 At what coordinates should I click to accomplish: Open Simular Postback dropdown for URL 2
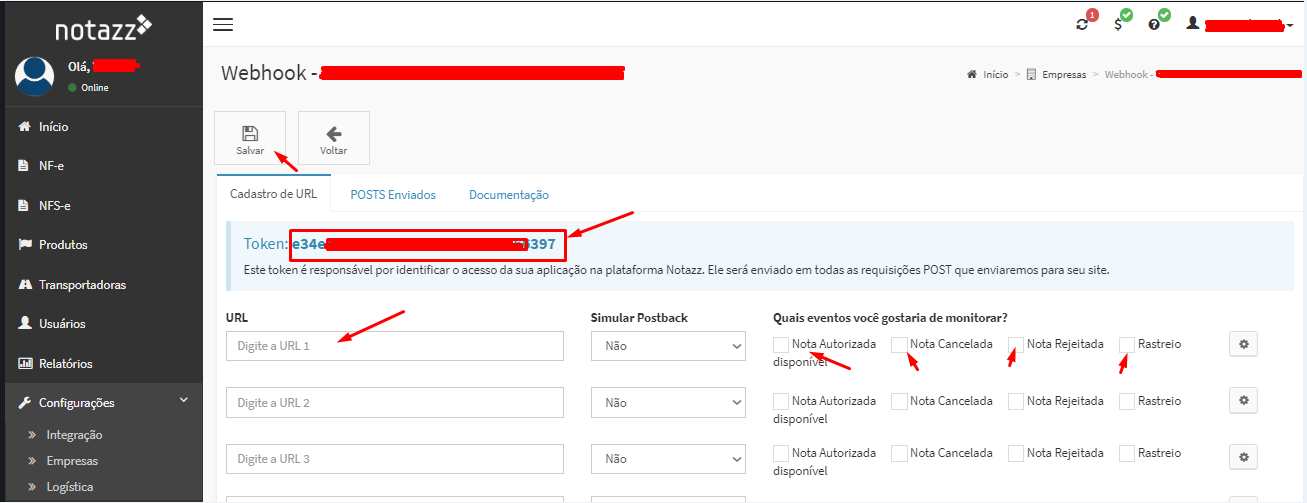(x=668, y=403)
